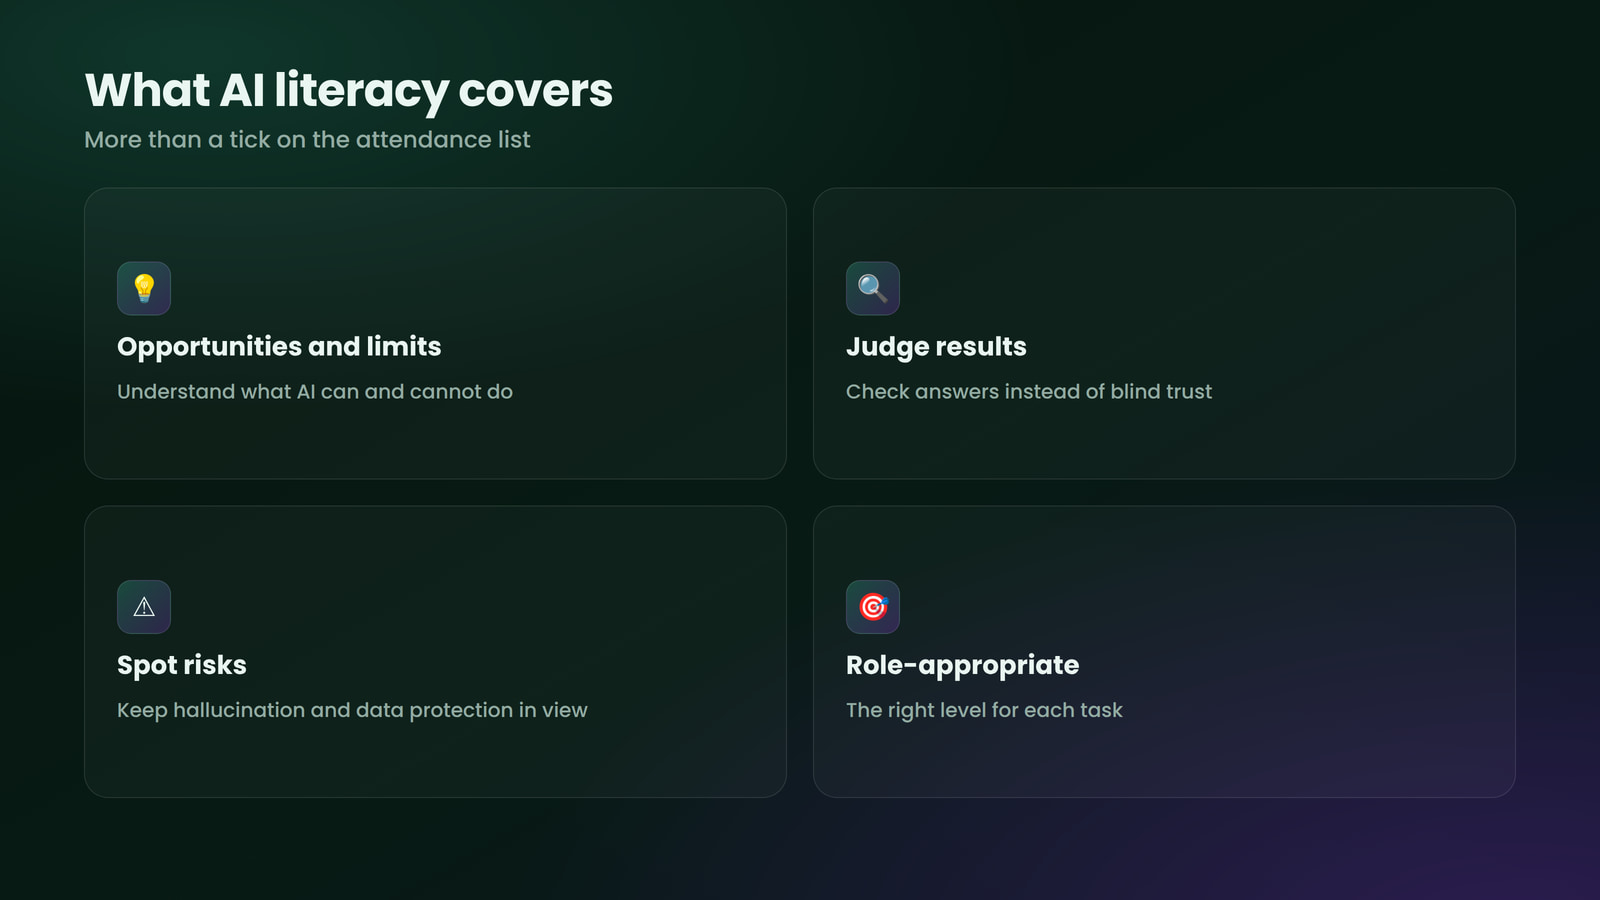
Task: Click 'The right level for each task' text
Action: coord(984,710)
